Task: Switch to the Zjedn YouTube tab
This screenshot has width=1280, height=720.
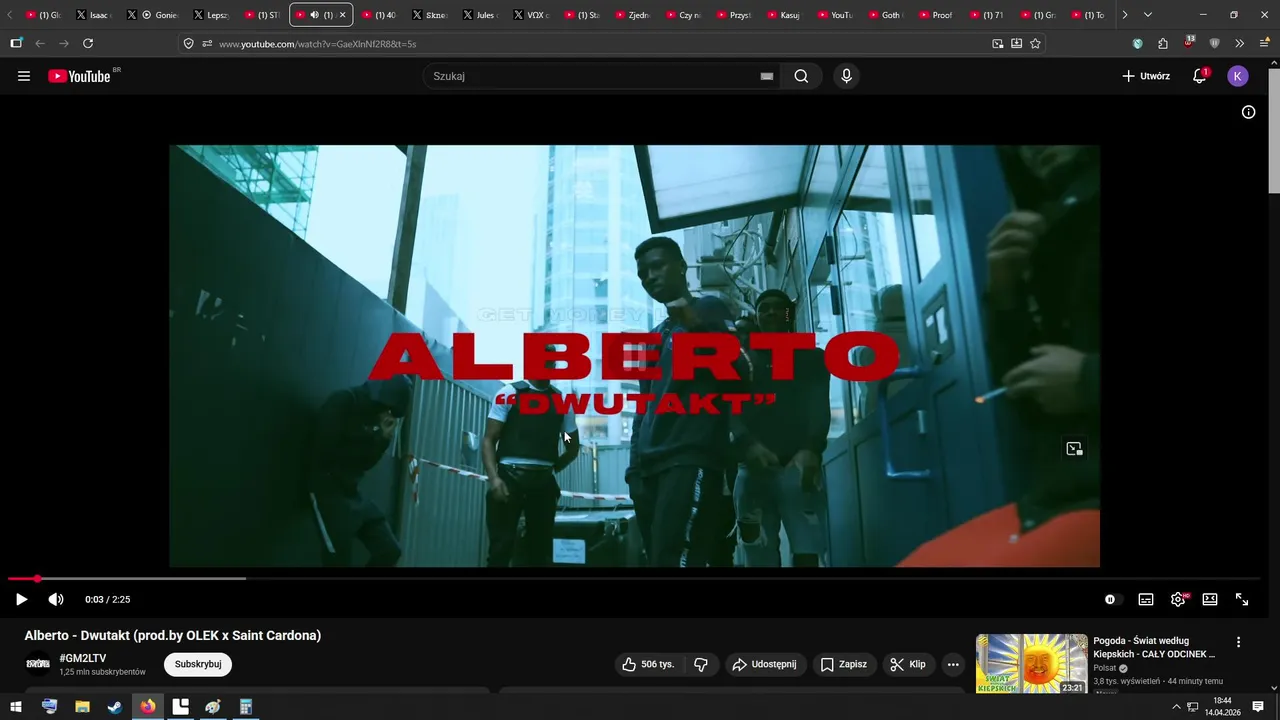Action: [632, 15]
